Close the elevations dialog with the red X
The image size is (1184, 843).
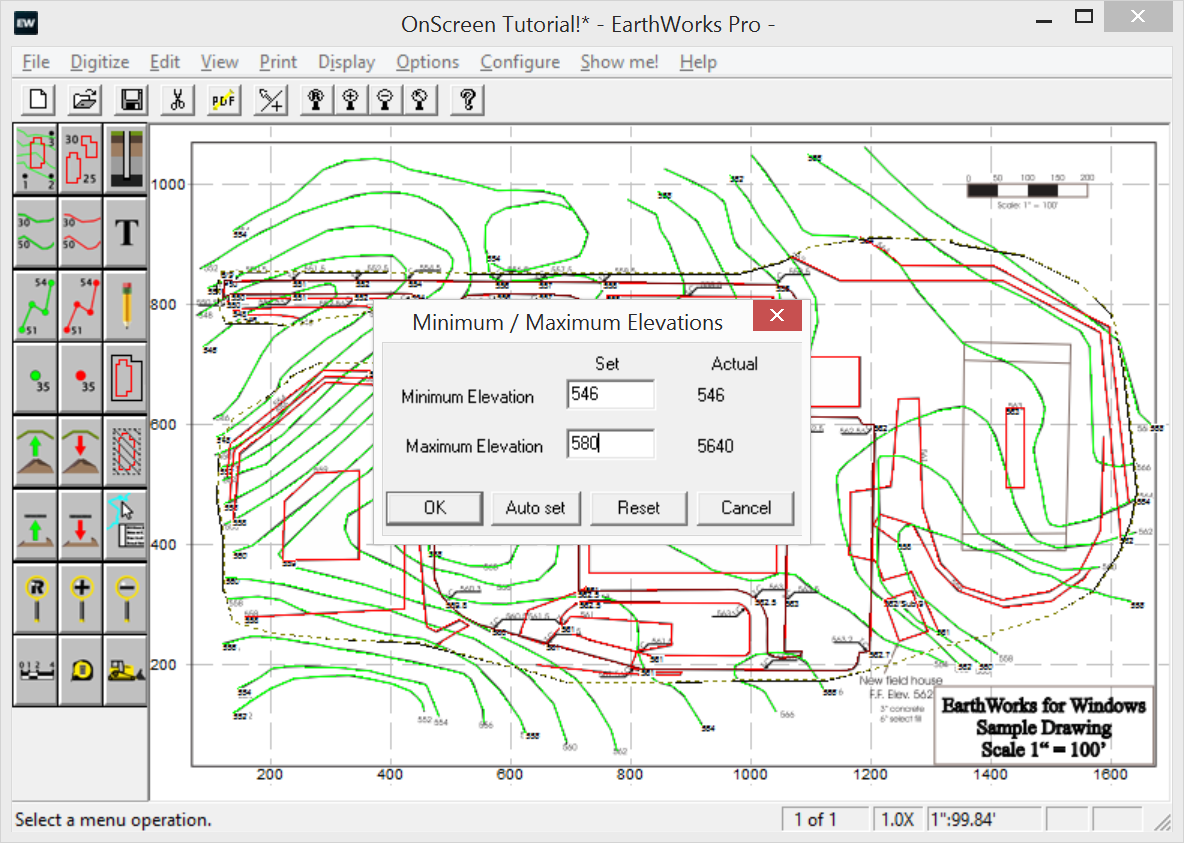[x=777, y=315]
